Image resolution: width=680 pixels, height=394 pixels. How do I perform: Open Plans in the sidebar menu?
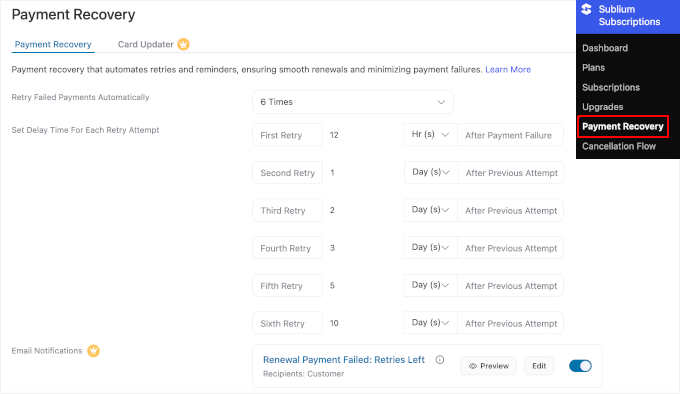point(593,68)
